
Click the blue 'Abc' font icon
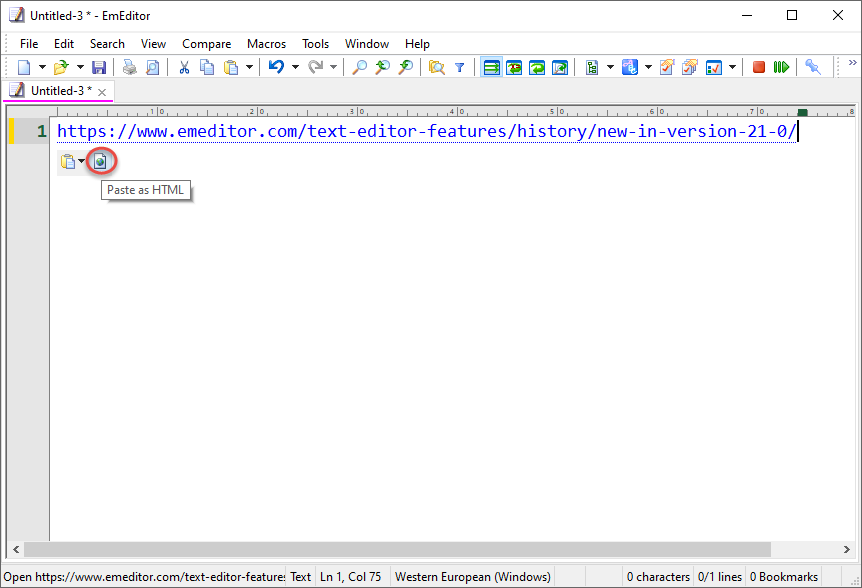click(630, 67)
